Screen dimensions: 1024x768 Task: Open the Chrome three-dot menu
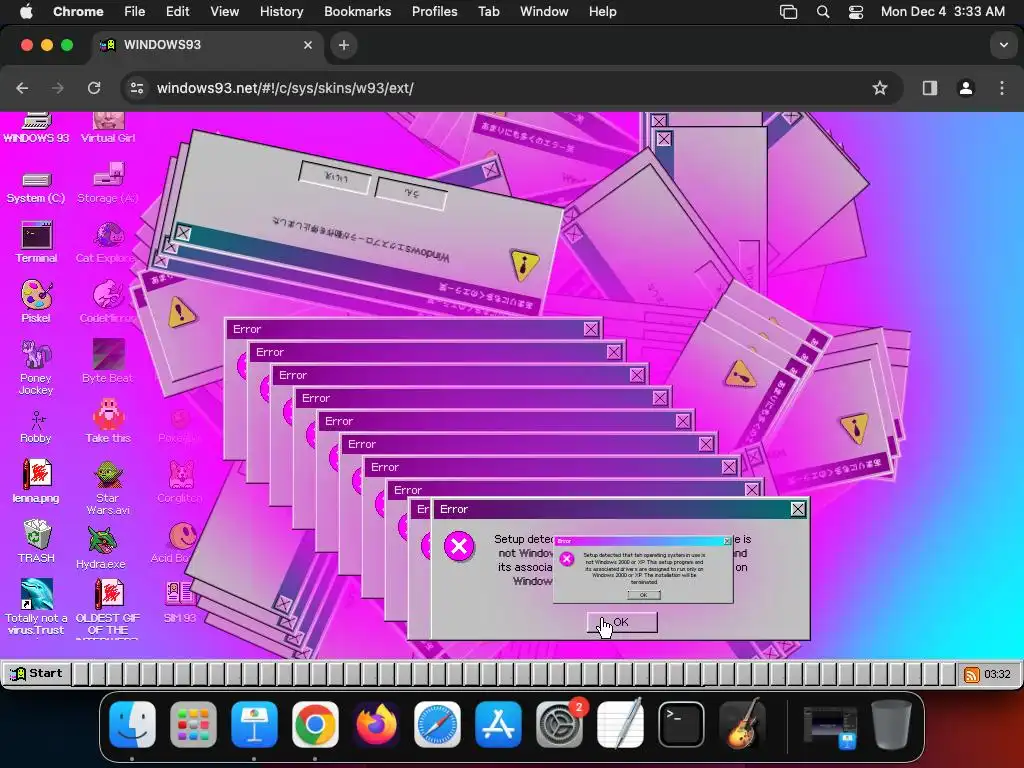click(1002, 88)
